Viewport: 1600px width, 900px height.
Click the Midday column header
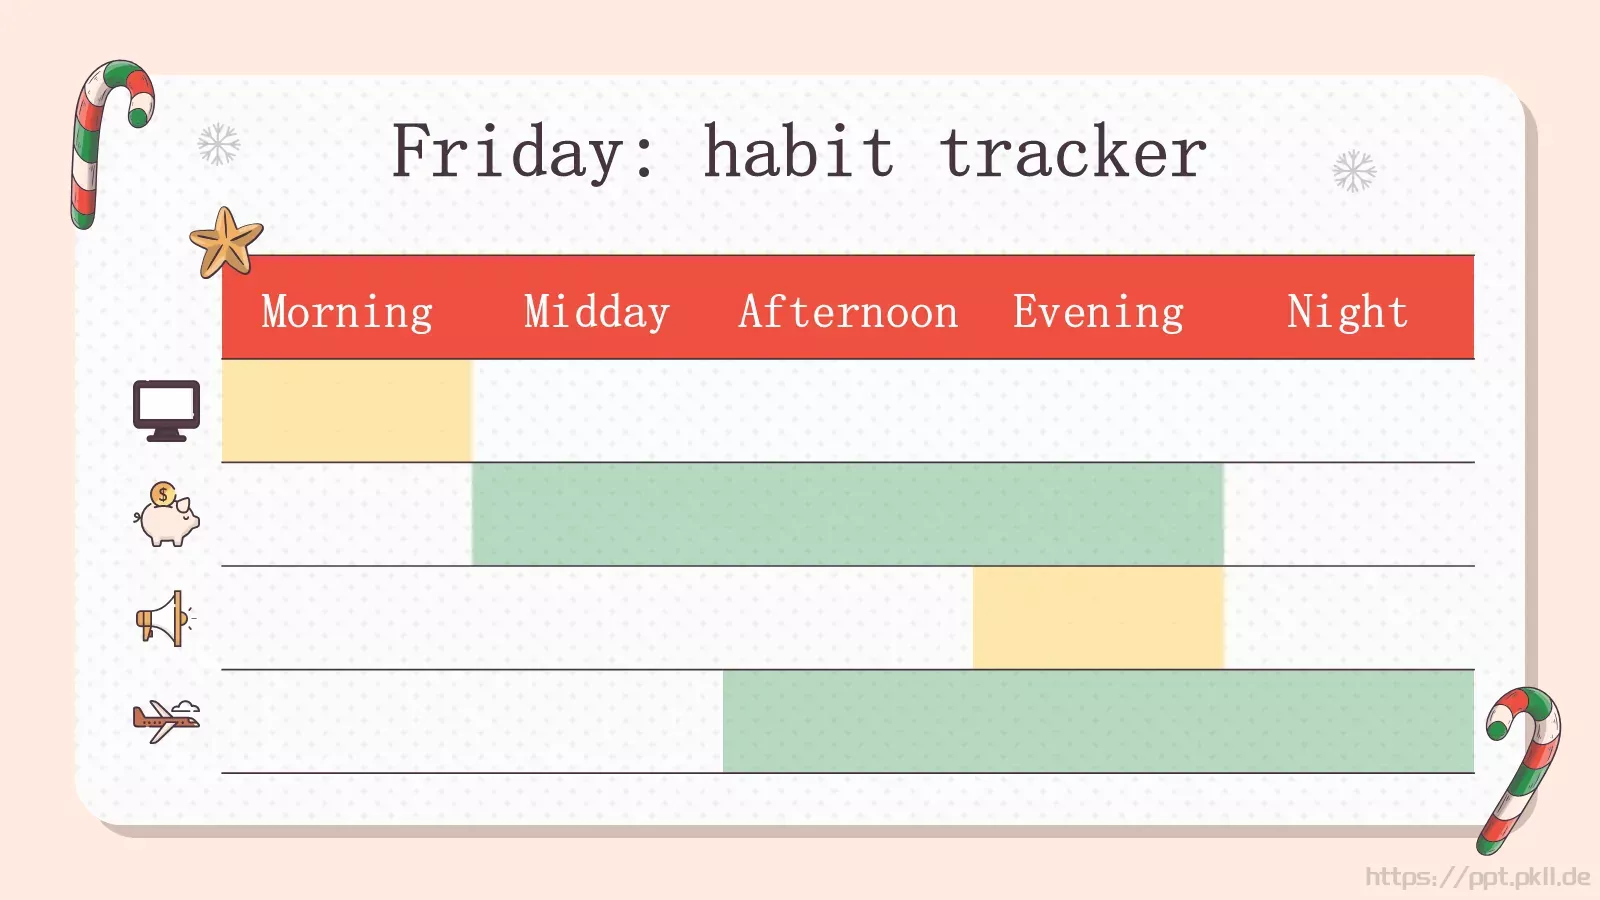coord(597,311)
